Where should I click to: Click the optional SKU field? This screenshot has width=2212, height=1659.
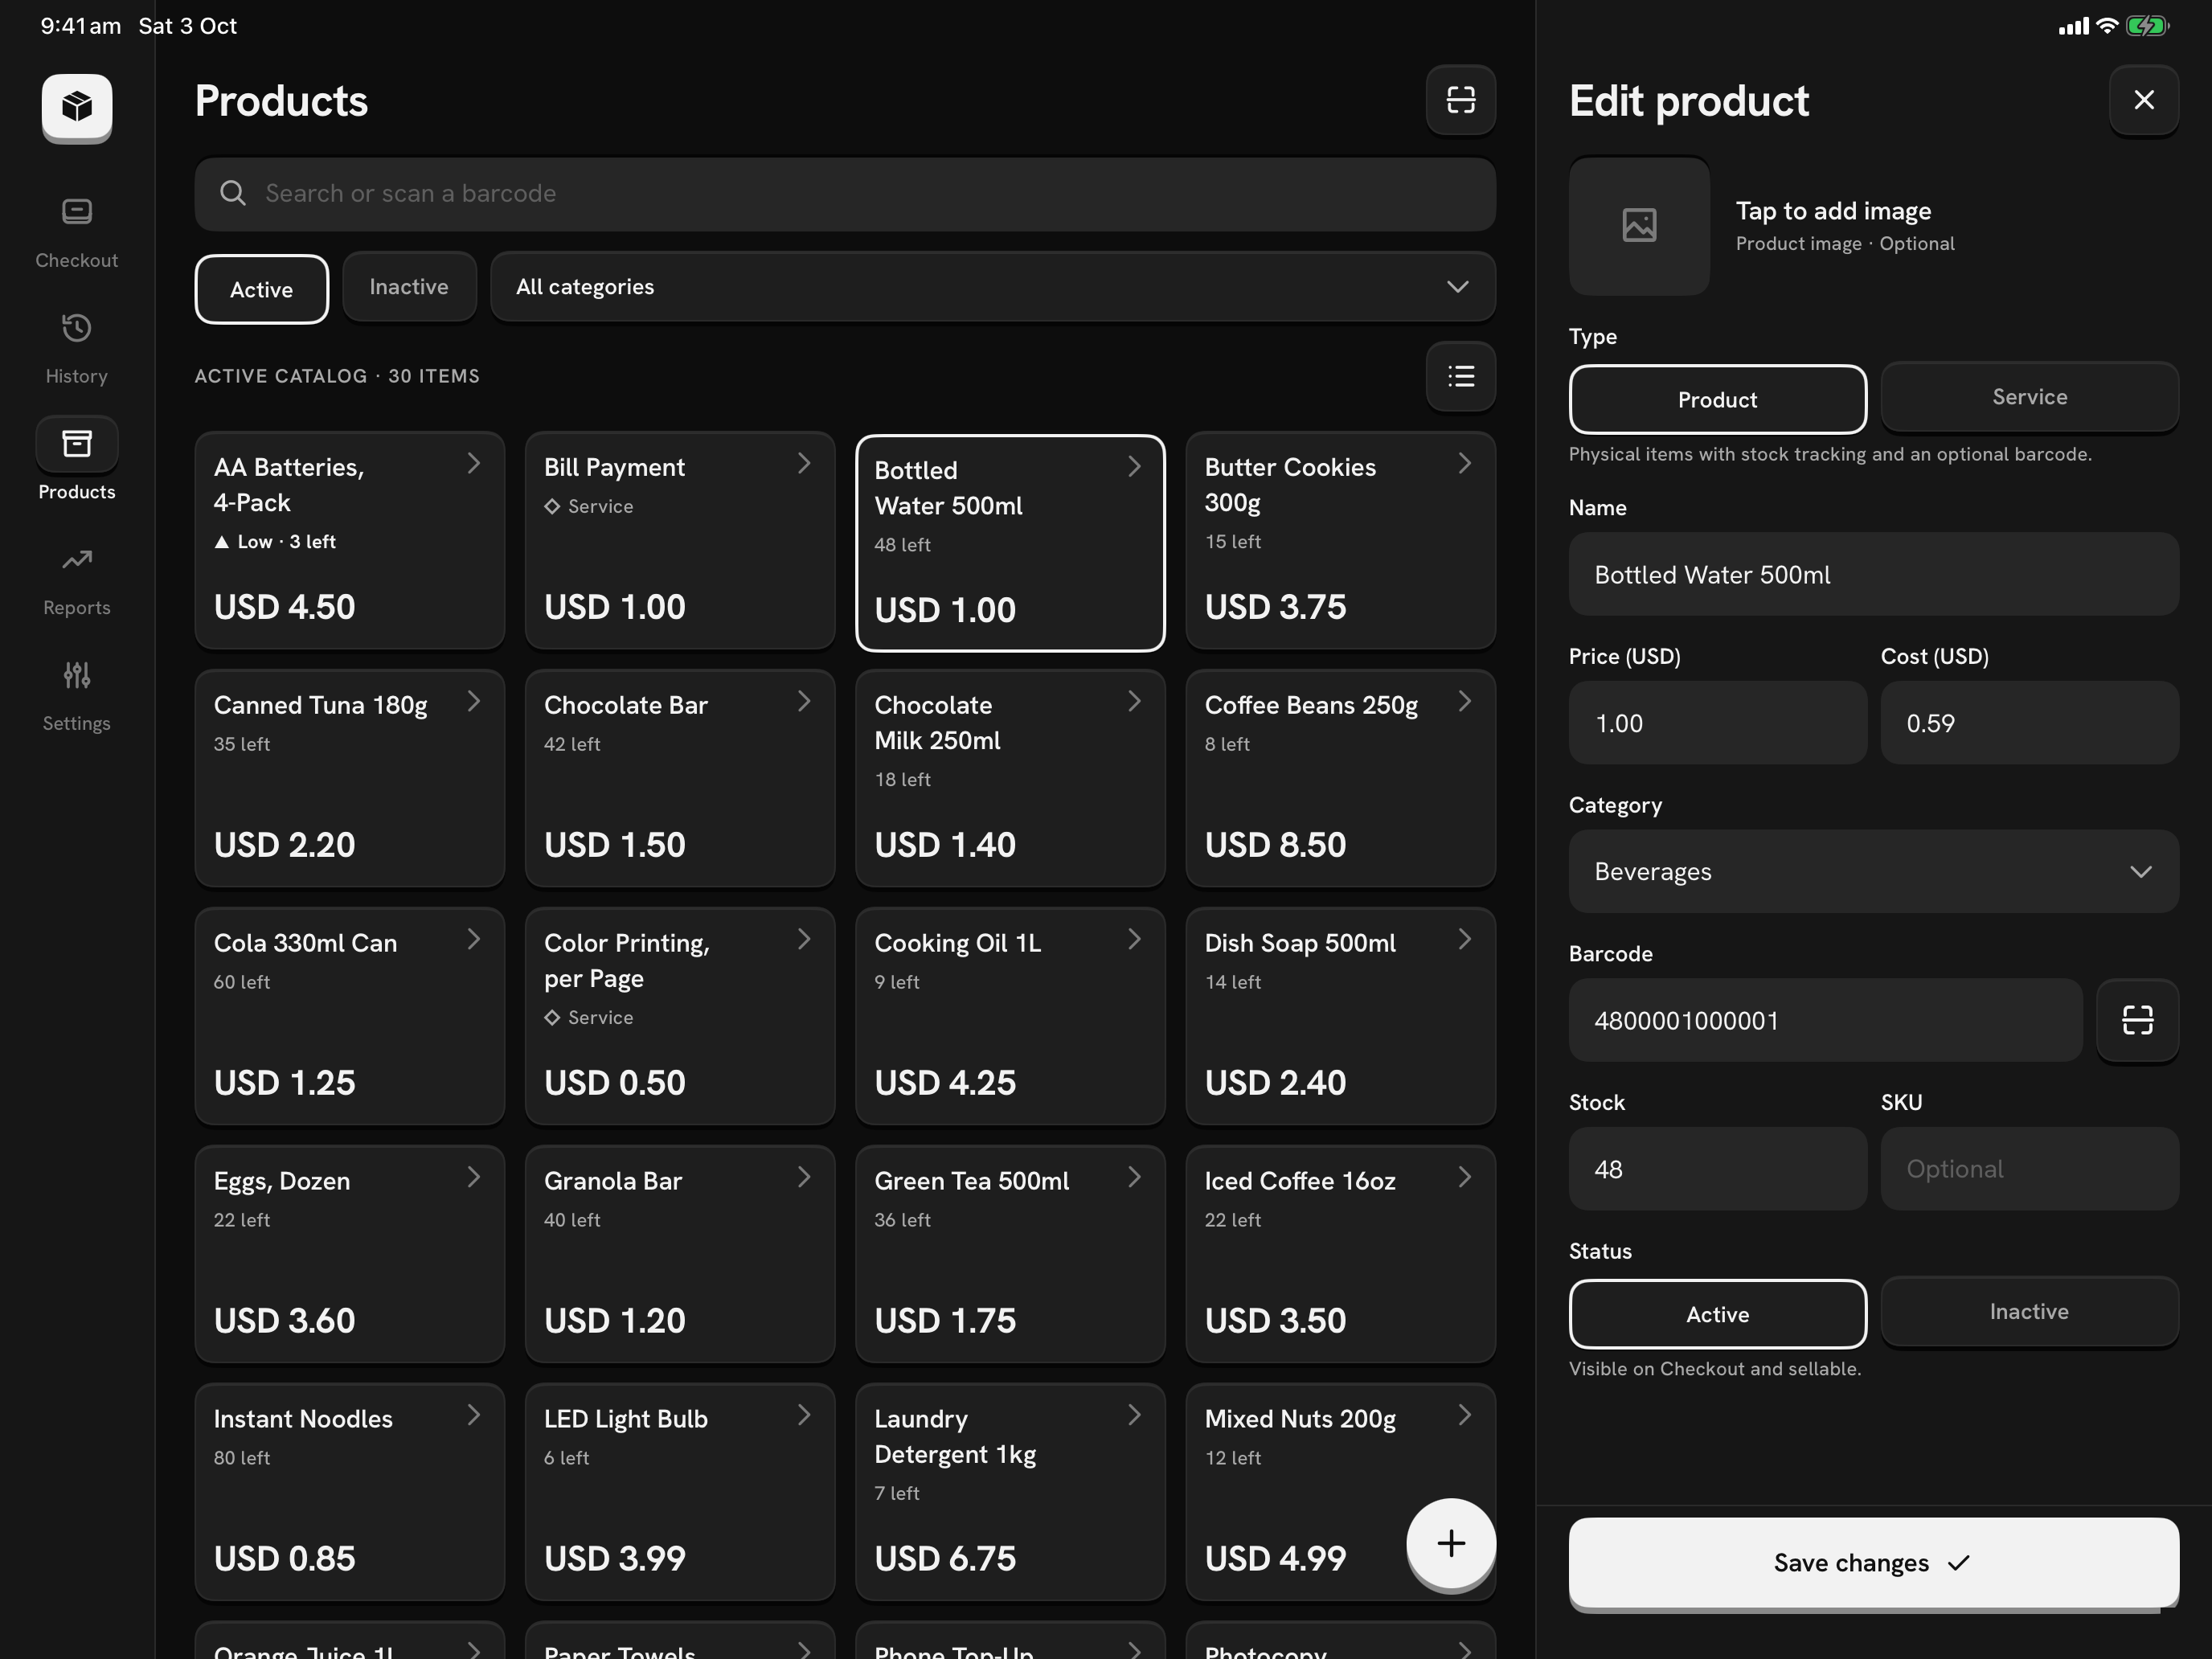point(2030,1169)
